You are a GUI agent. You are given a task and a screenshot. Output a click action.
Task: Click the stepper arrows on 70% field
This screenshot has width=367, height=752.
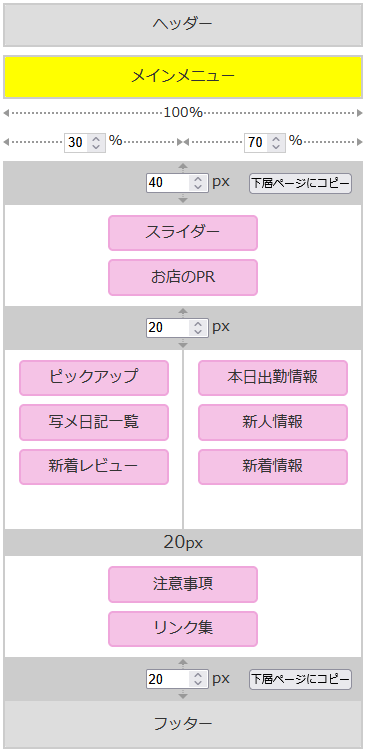pyautogui.click(x=276, y=143)
